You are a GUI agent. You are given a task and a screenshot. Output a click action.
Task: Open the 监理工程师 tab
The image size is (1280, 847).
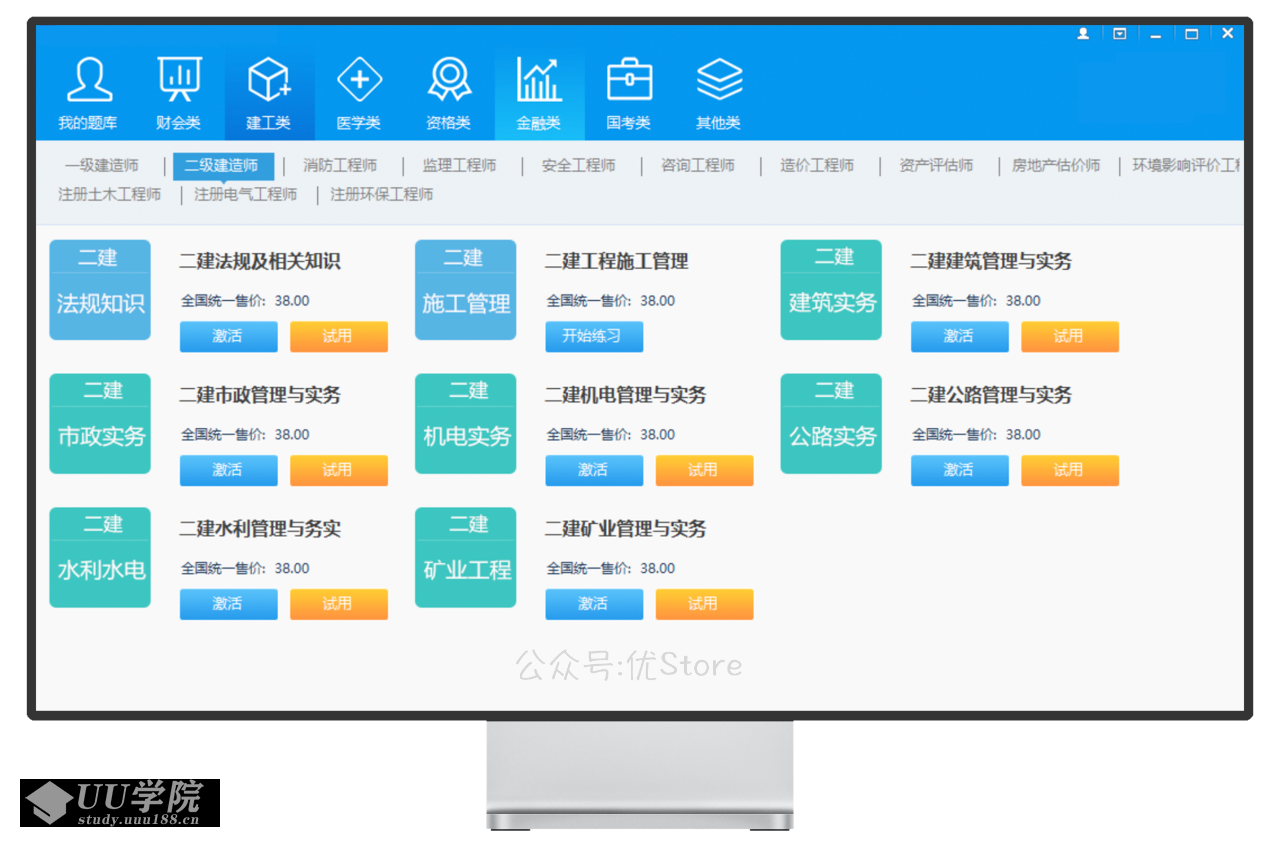pos(459,166)
